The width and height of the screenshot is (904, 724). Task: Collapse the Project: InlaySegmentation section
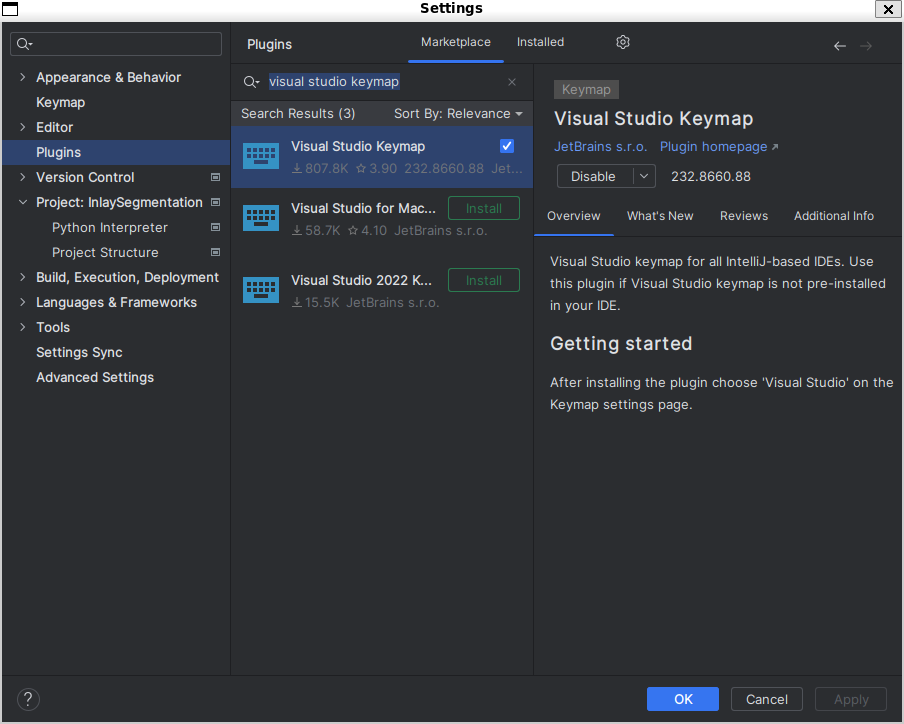point(22,202)
